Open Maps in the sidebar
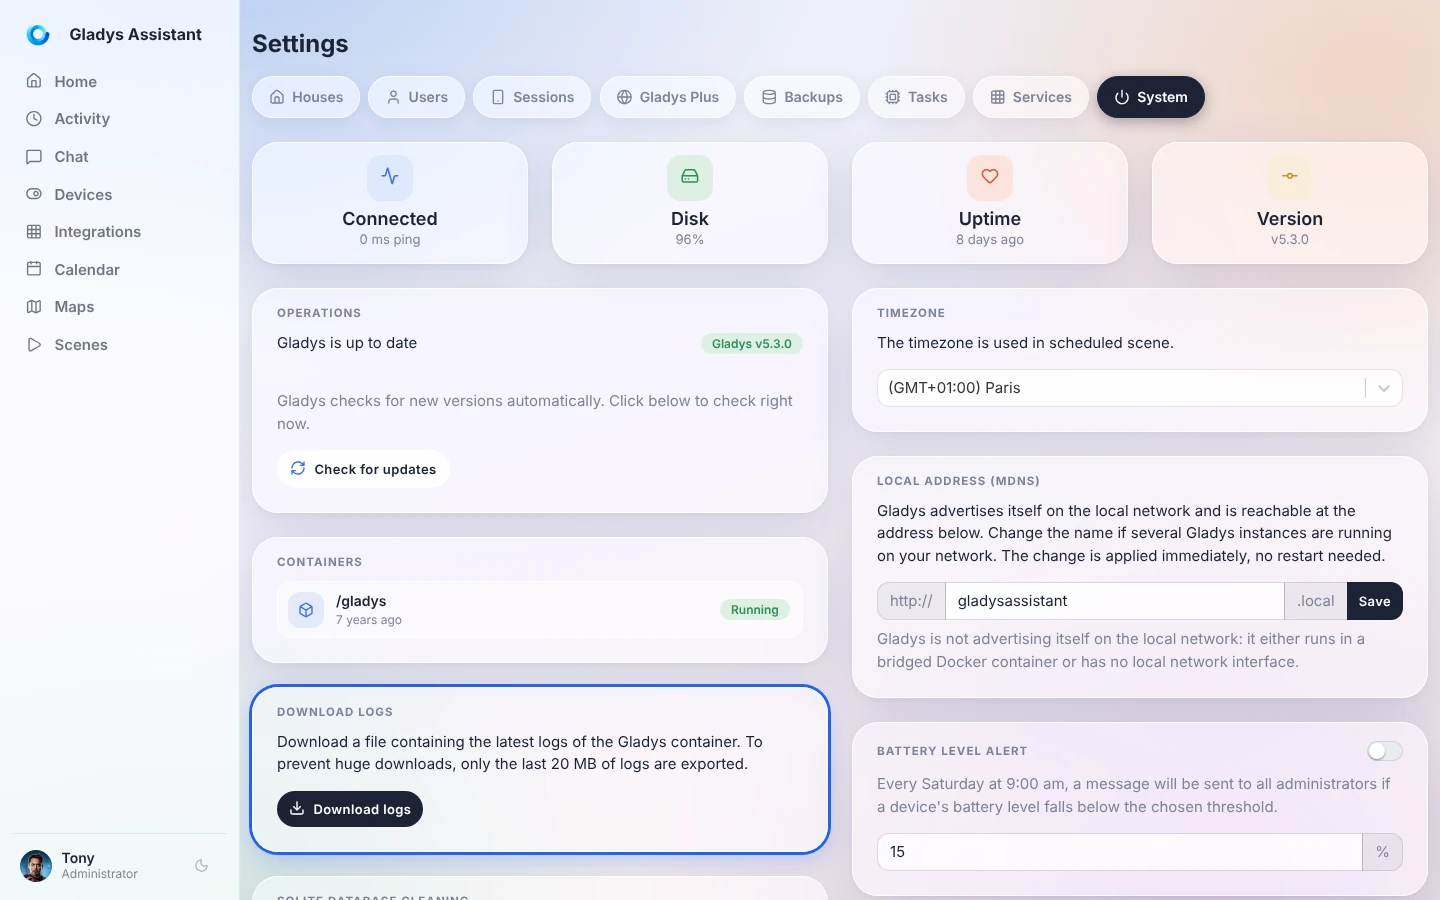Image resolution: width=1440 pixels, height=900 pixels. [120, 307]
